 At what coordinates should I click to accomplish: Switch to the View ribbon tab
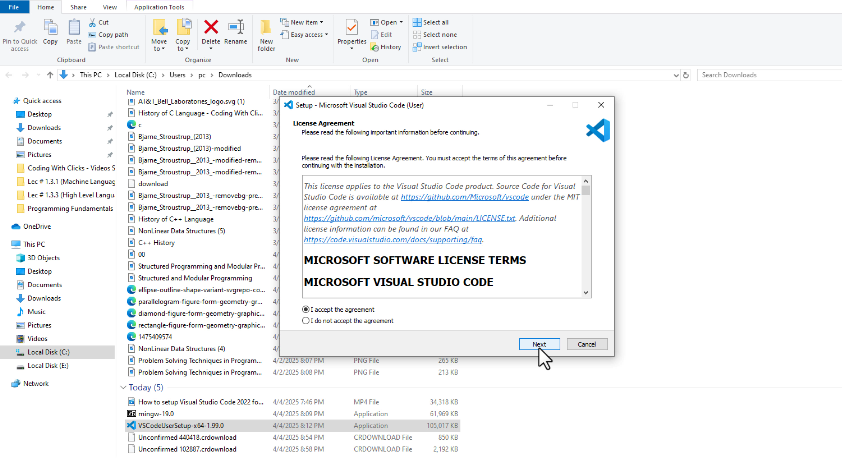click(x=110, y=7)
